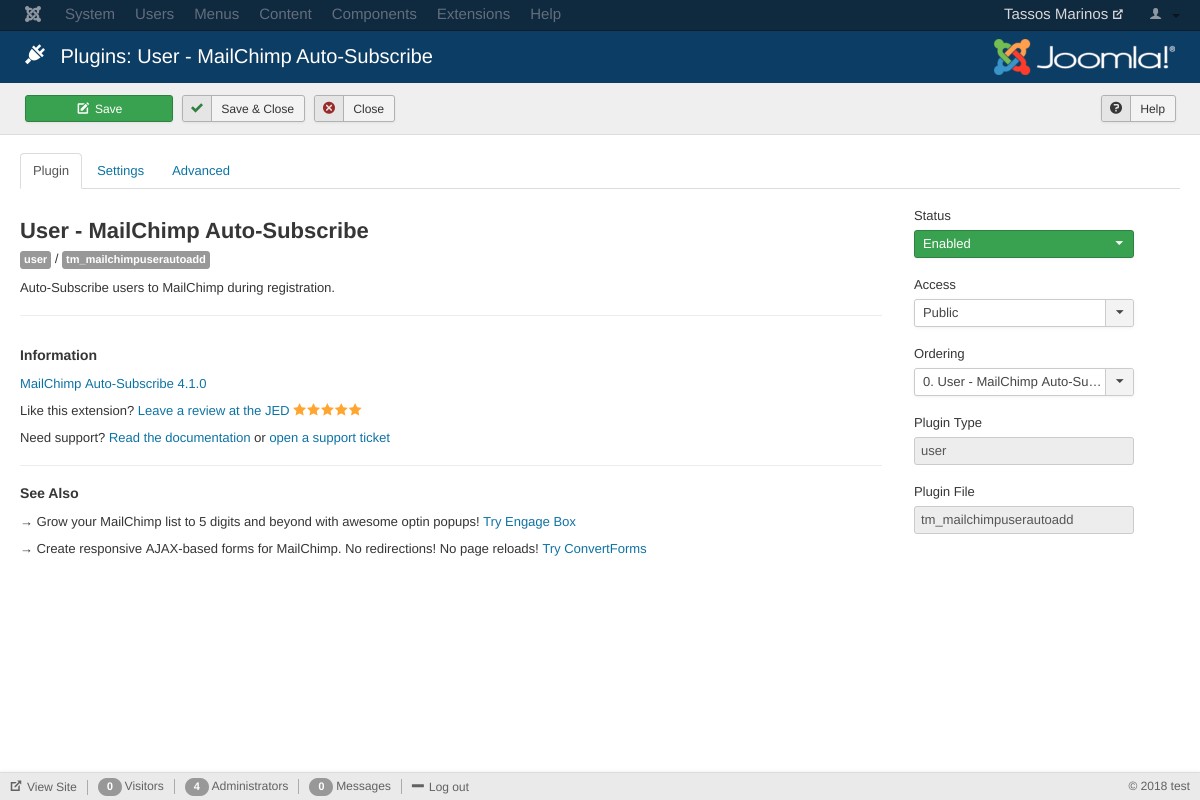The image size is (1200, 800).
Task: Switch to the Advanced tab
Action: [x=201, y=171]
